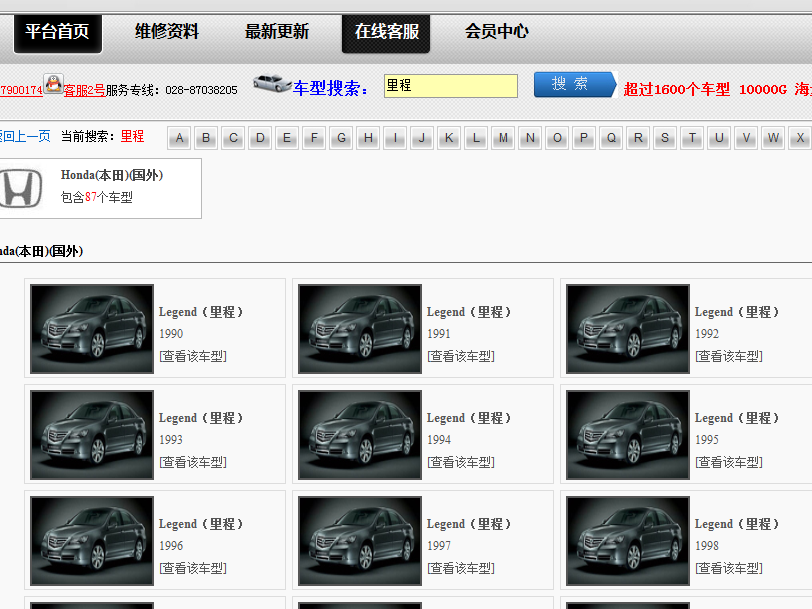The height and width of the screenshot is (609, 812).
Task: Go to 维修资料 tab
Action: (x=167, y=32)
